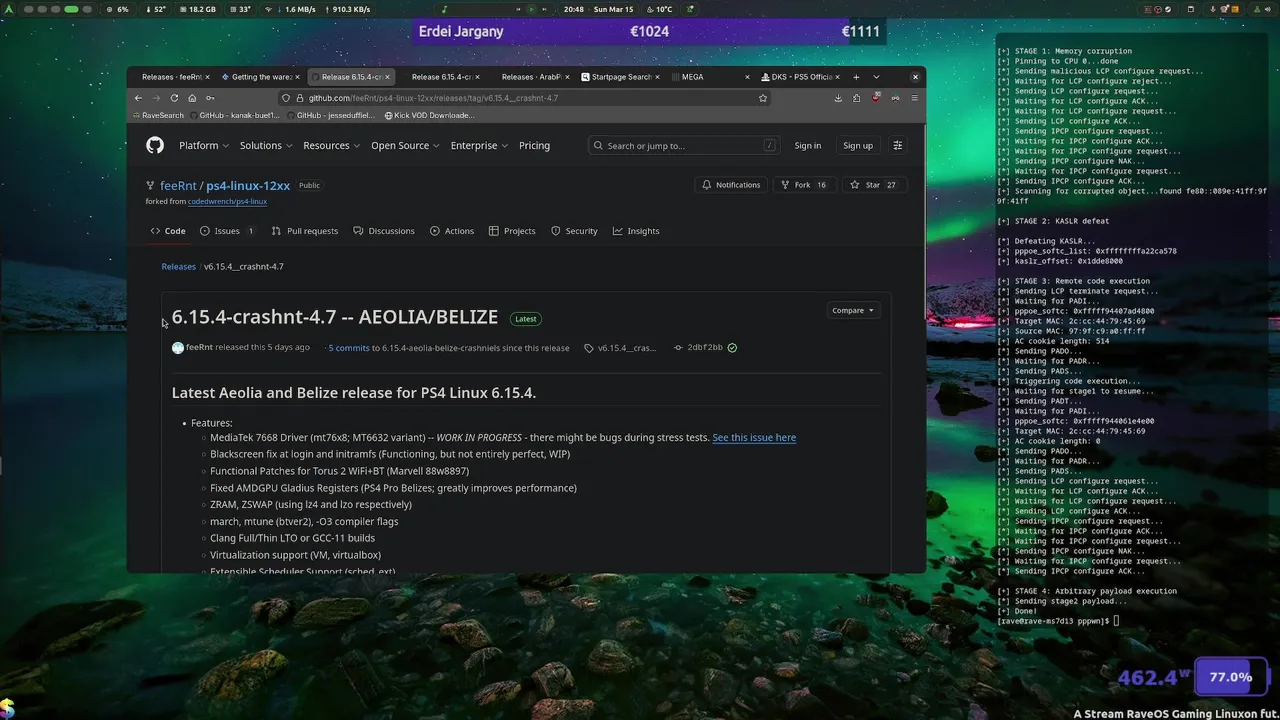Switch to the 'Releases · ArabP' browser tab

point(532,77)
